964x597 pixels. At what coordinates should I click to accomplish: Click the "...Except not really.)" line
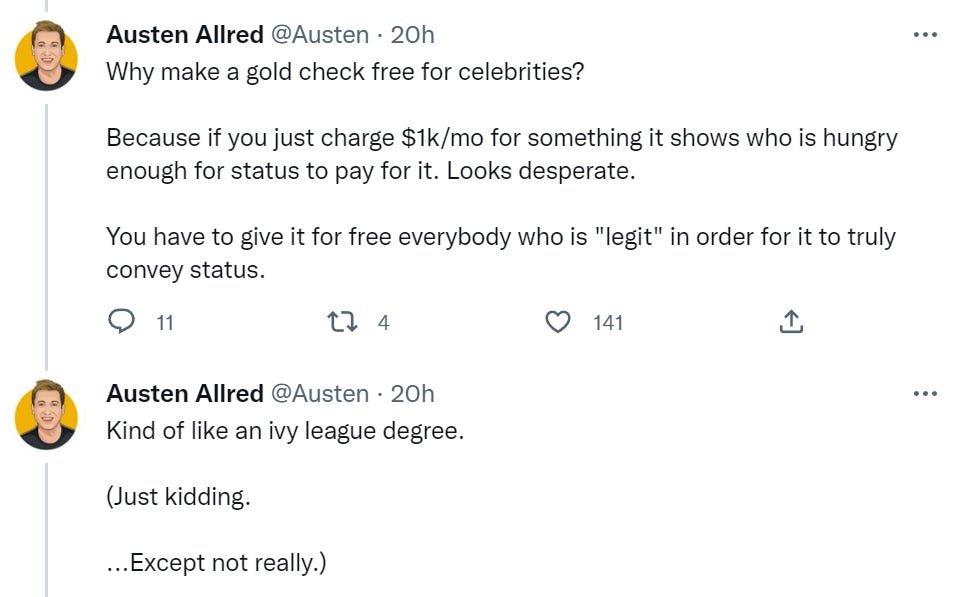(216, 563)
